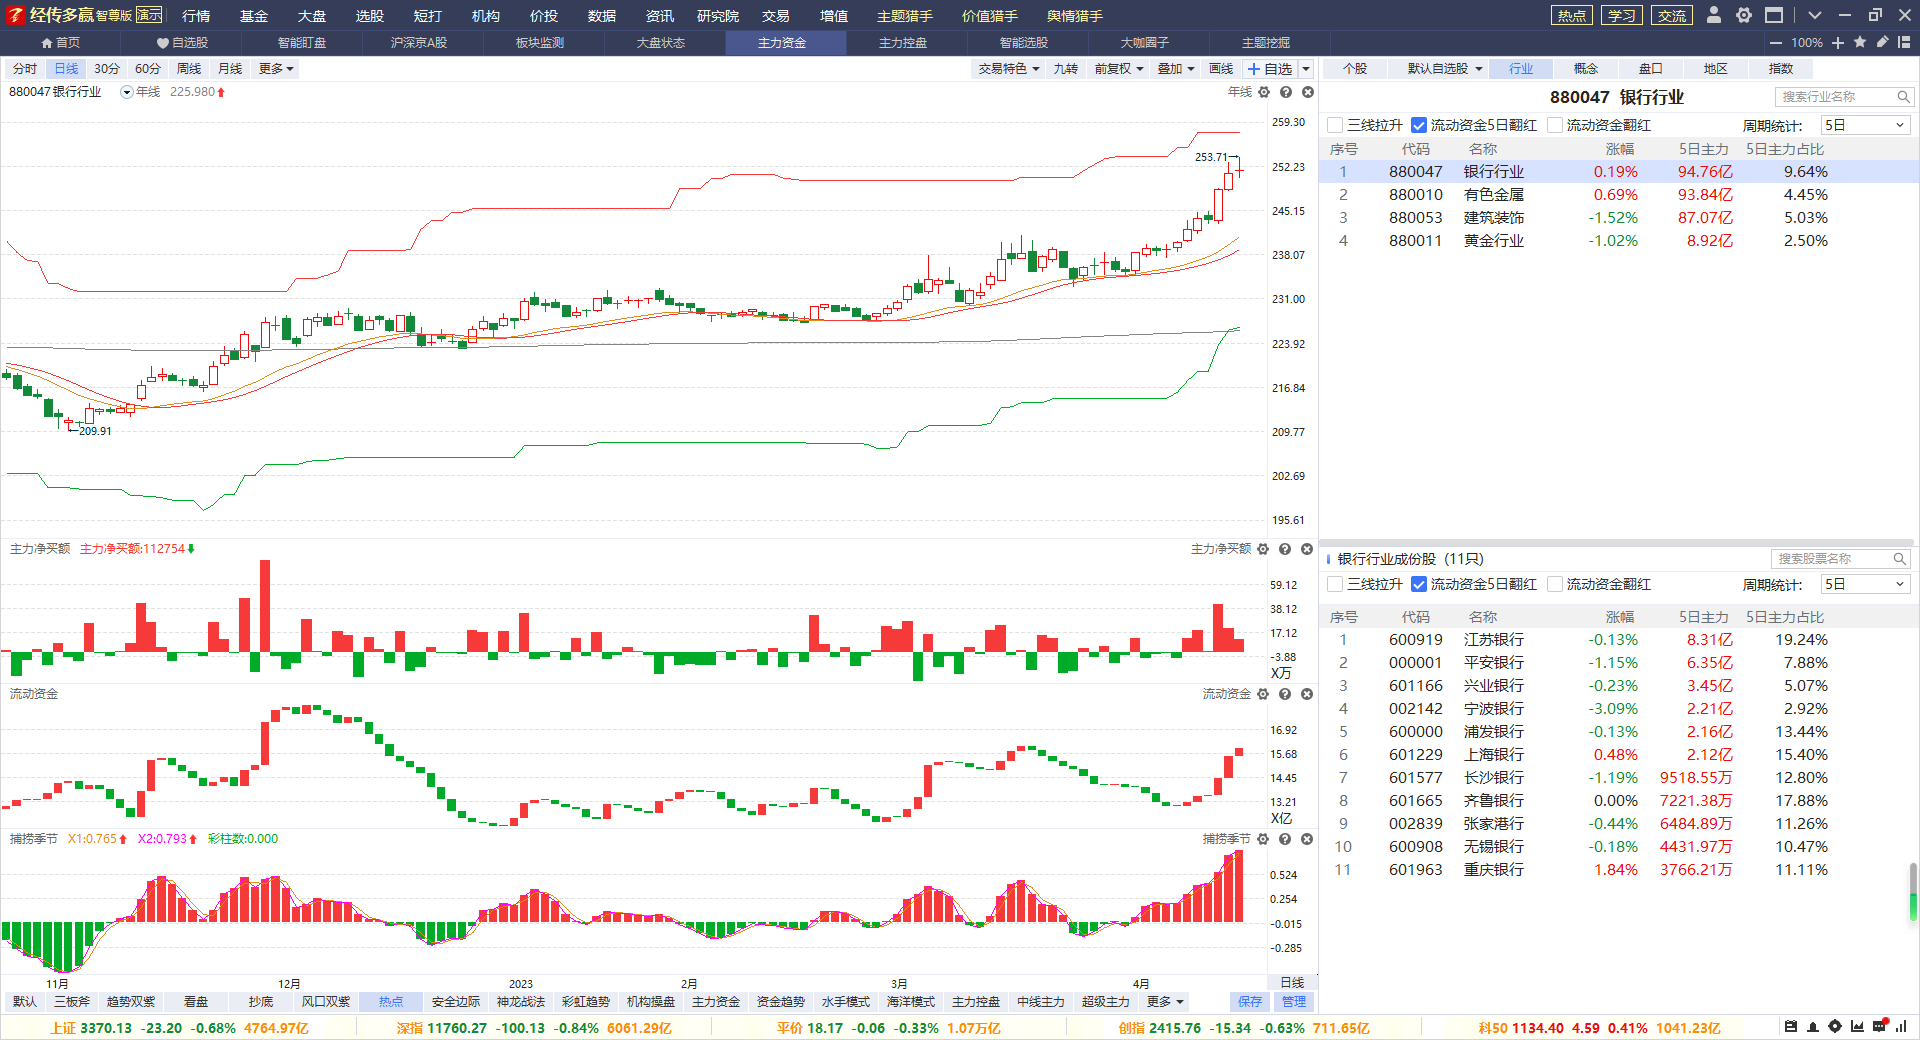1920x1040 pixels.
Task: Click chart icon in status bar
Action: pos(1857,1027)
